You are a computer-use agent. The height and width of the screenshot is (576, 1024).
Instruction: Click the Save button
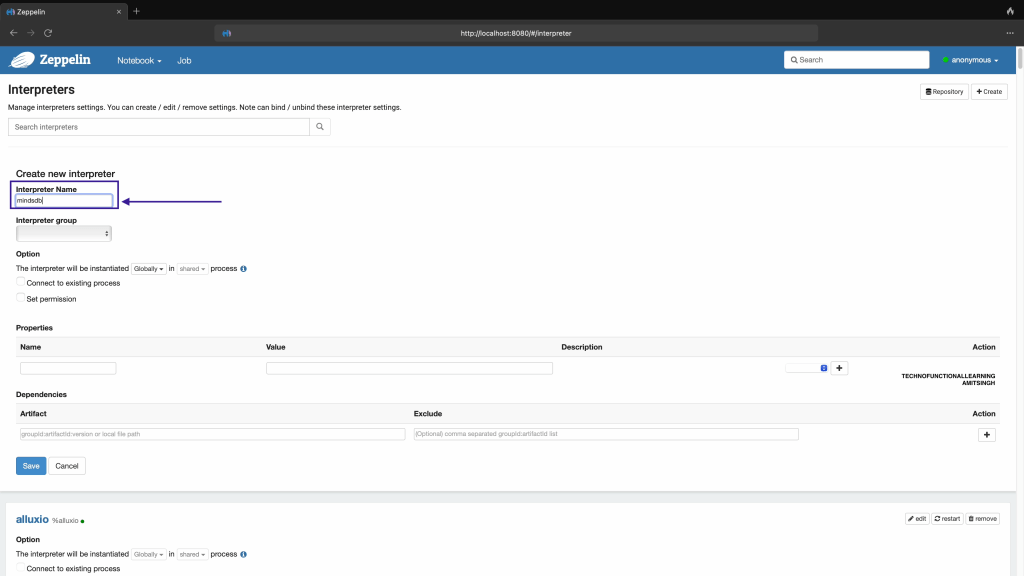(x=31, y=466)
